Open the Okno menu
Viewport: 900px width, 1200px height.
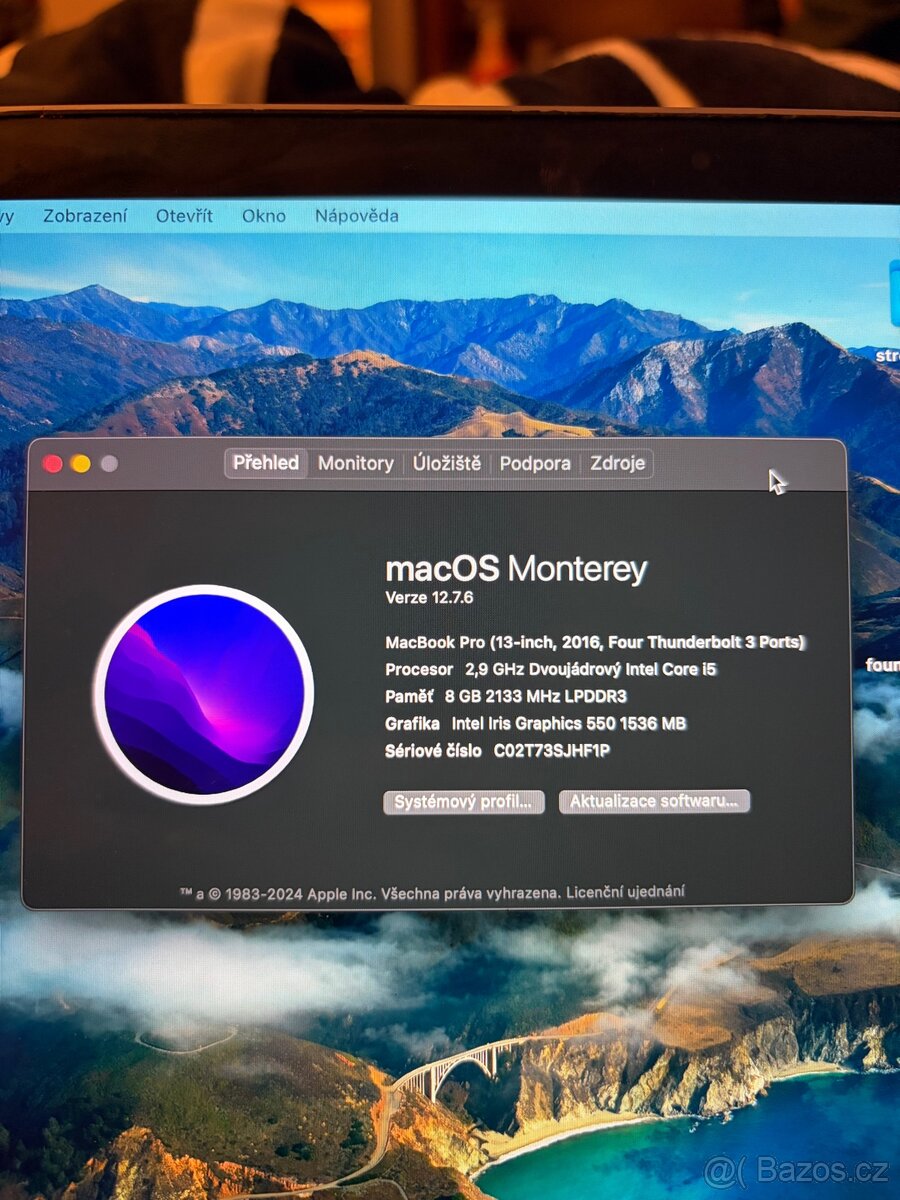coord(264,215)
